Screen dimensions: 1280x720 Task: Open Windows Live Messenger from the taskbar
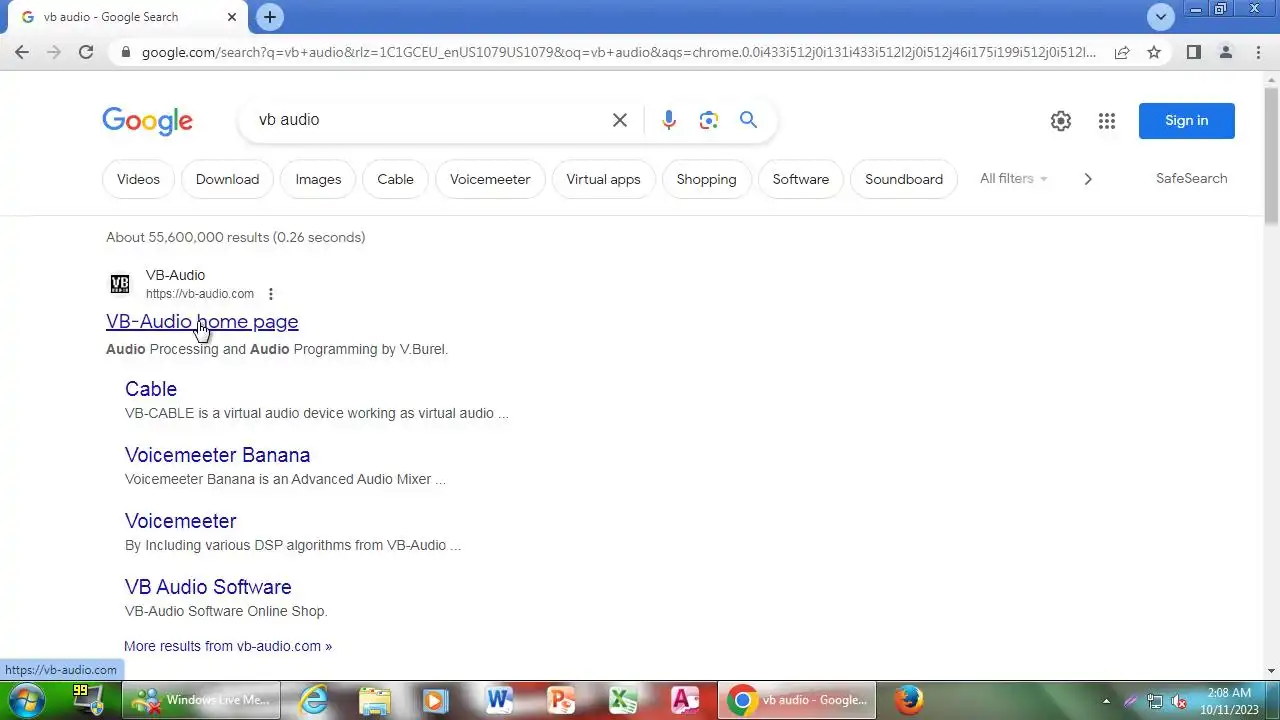coord(201,700)
